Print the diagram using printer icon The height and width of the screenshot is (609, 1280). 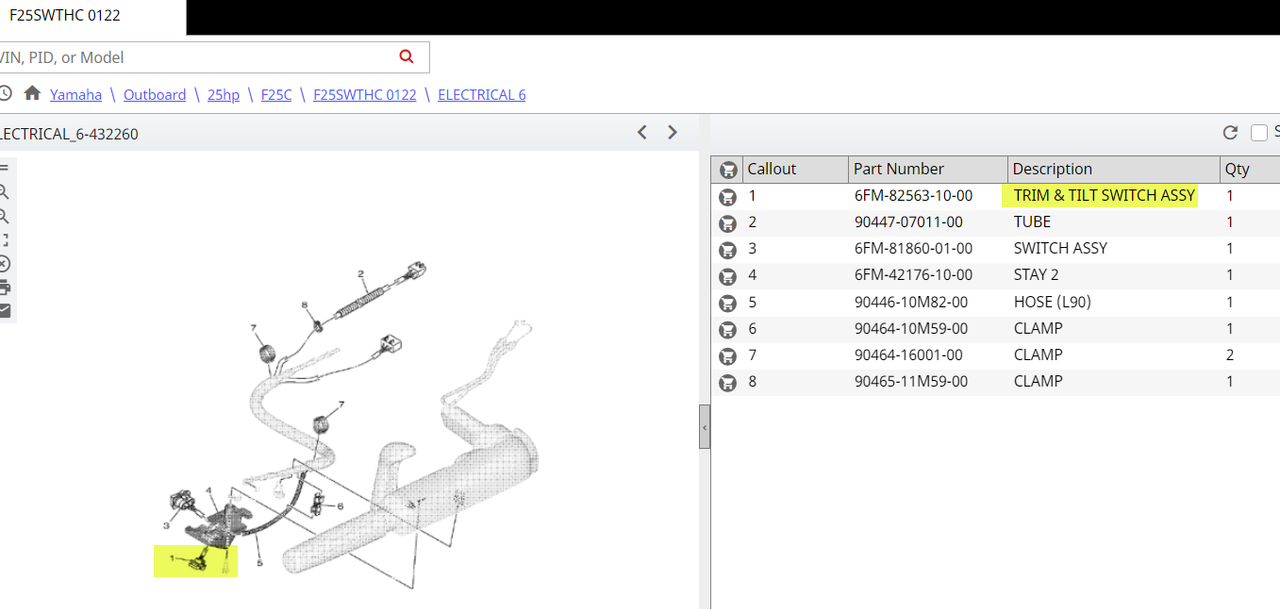tap(4, 287)
